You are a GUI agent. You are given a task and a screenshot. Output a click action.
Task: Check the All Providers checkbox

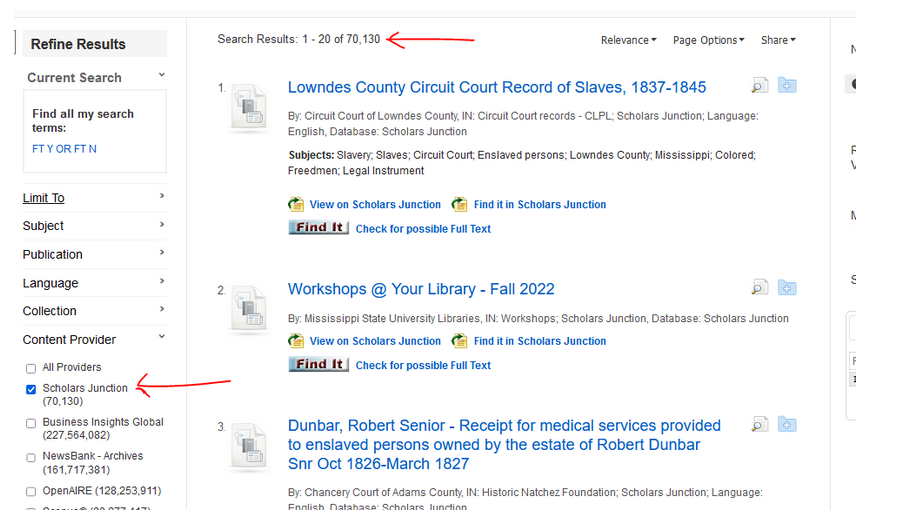pos(31,369)
